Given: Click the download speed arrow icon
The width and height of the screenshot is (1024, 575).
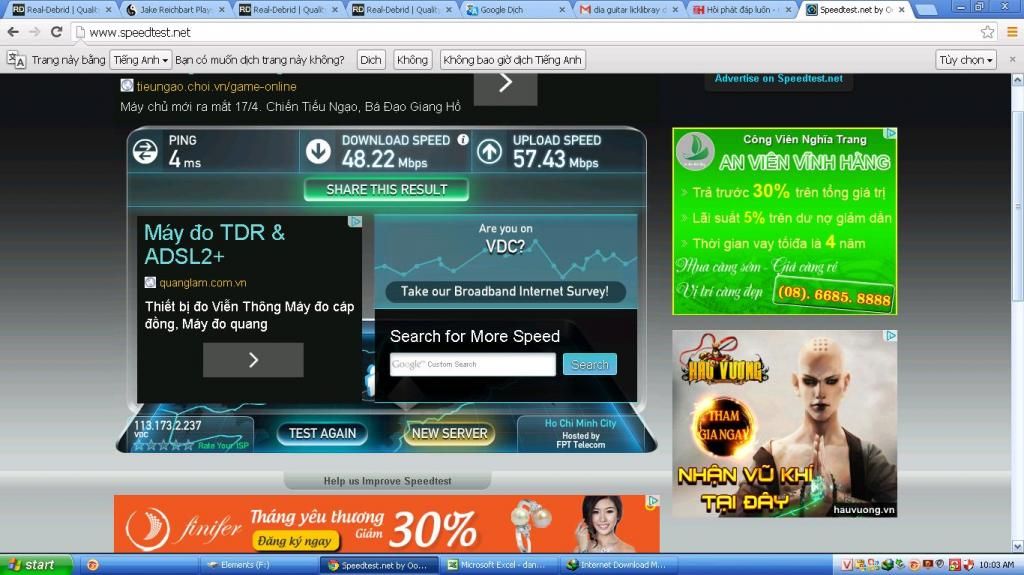Looking at the screenshot, I should point(318,152).
